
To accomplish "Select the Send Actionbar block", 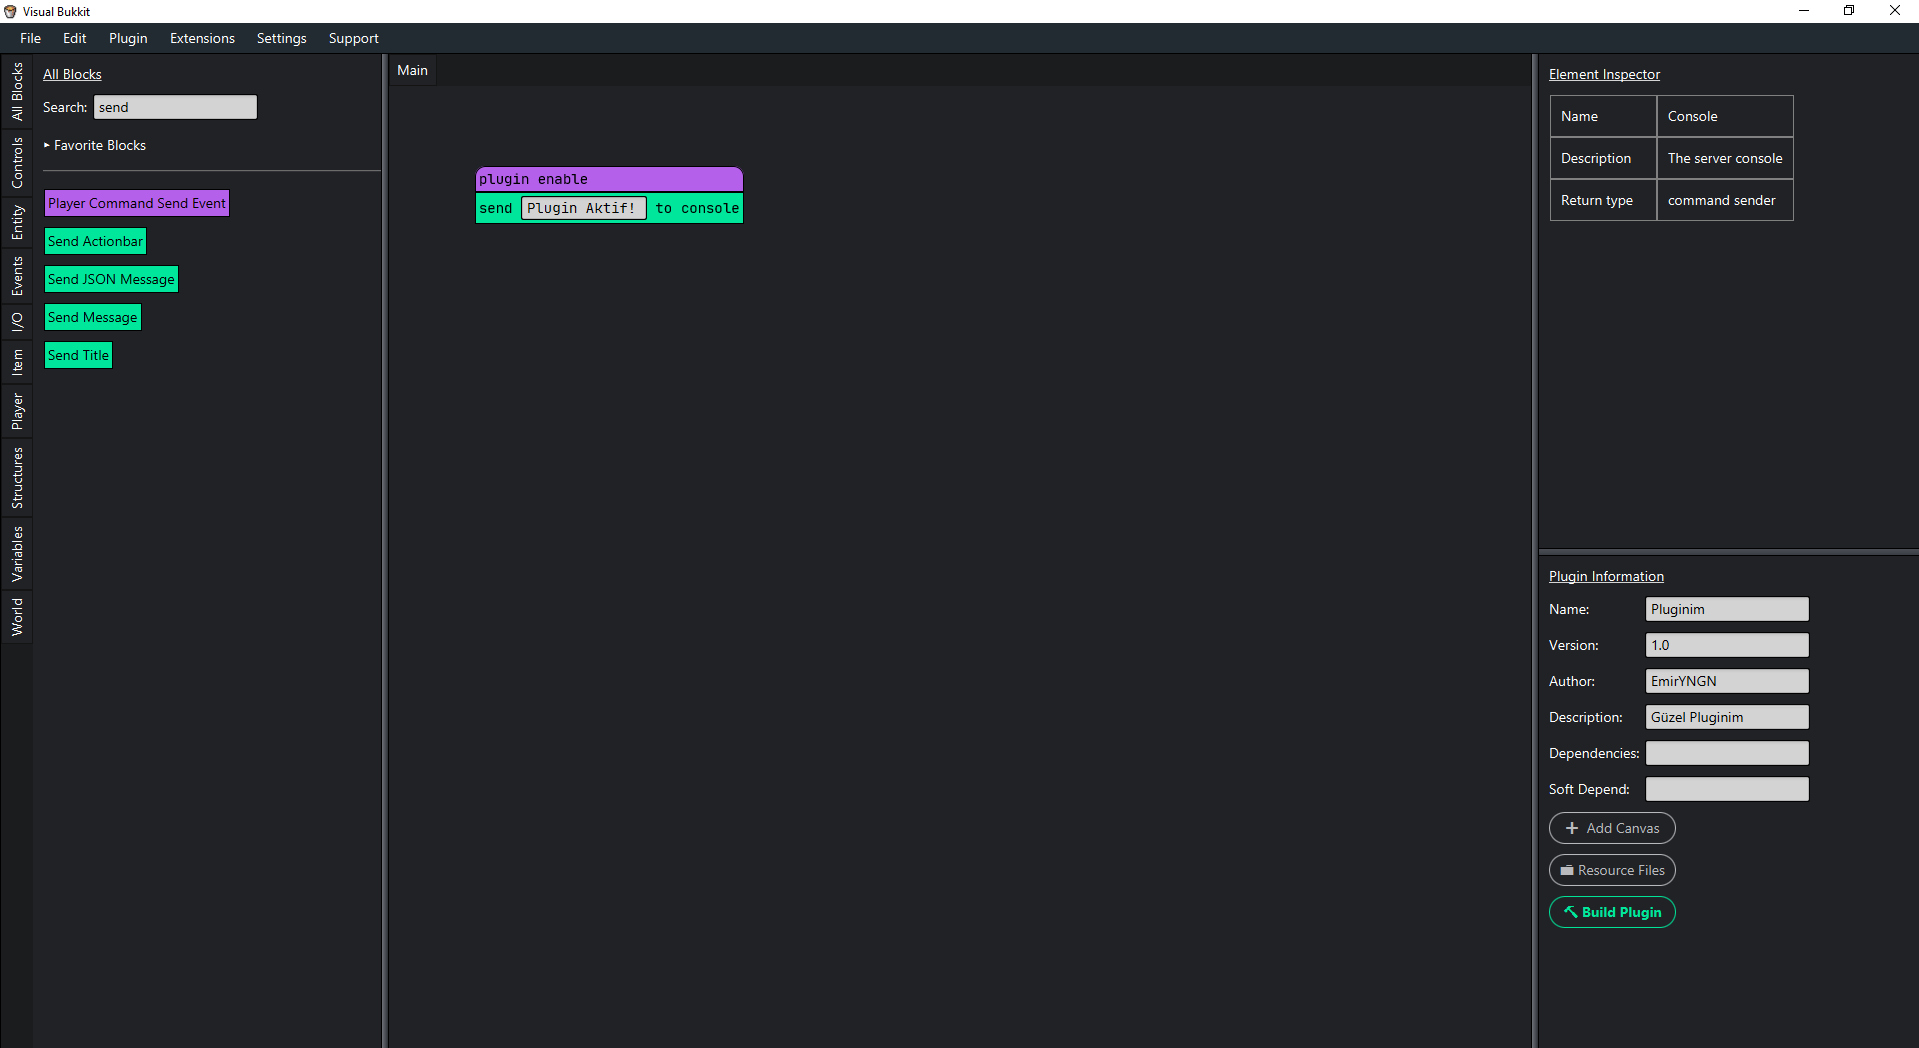I will click(x=95, y=241).
